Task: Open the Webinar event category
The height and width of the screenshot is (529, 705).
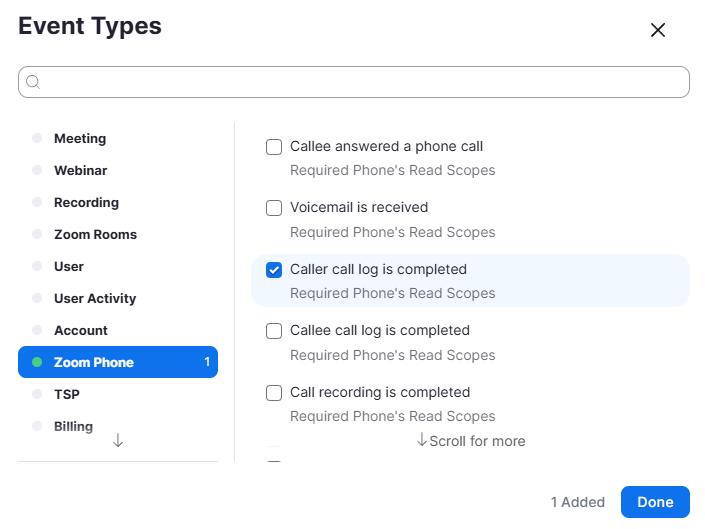Action: pos(80,170)
